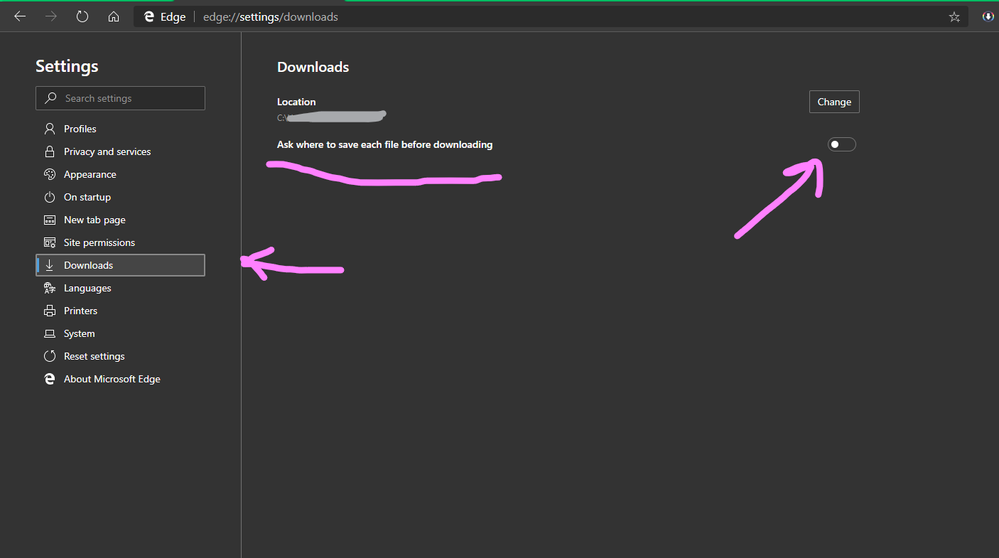
Task: Focus the Search settings field
Action: (x=120, y=98)
